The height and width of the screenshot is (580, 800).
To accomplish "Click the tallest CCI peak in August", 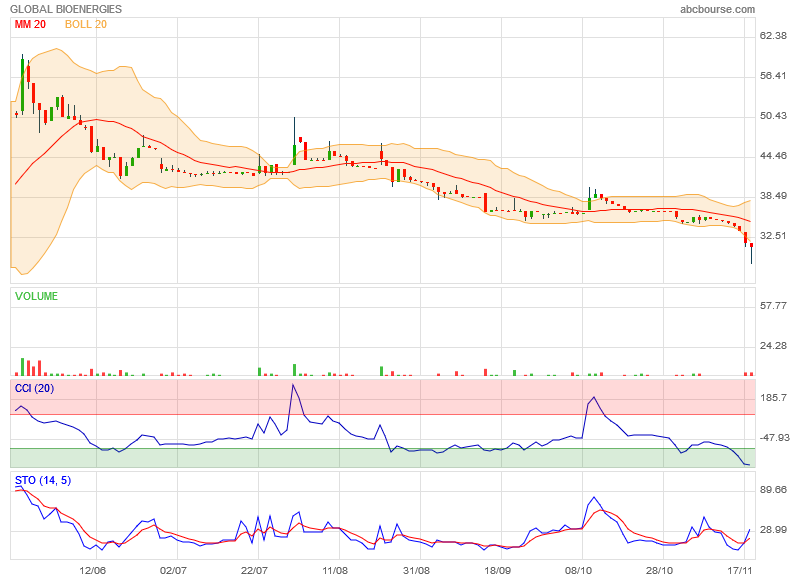I will point(293,385).
